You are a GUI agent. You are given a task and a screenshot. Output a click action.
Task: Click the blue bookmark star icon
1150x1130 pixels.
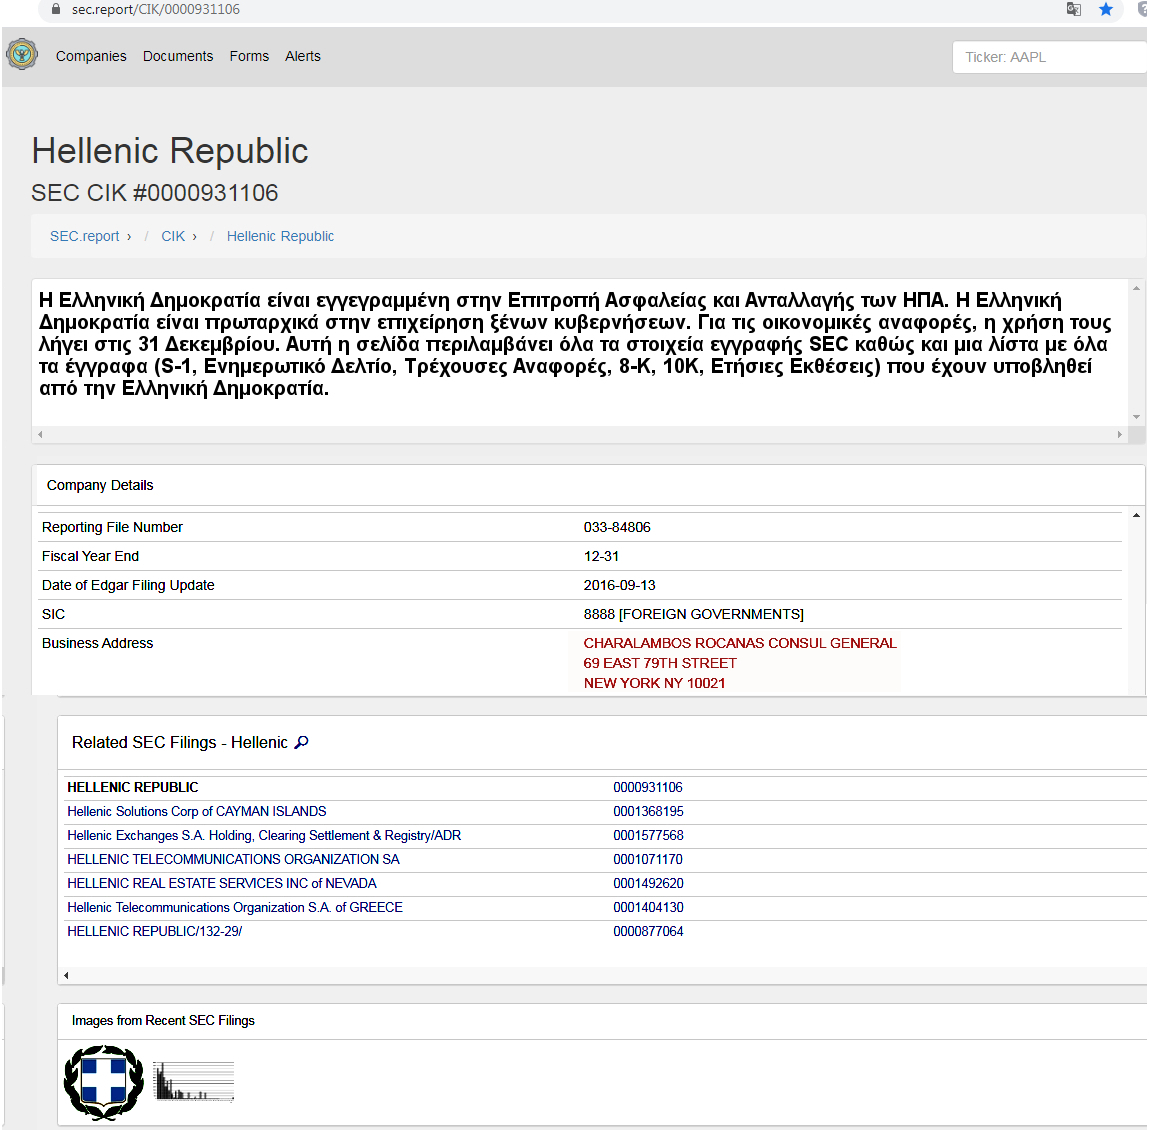pos(1106,10)
